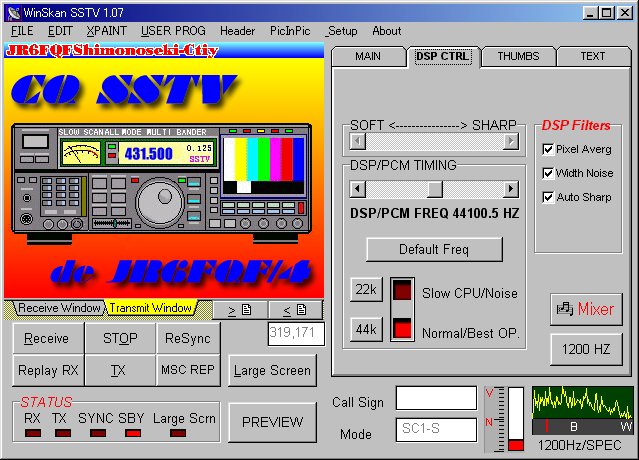Open the Setup menu
Viewport: 639px width, 460px height.
pyautogui.click(x=342, y=31)
